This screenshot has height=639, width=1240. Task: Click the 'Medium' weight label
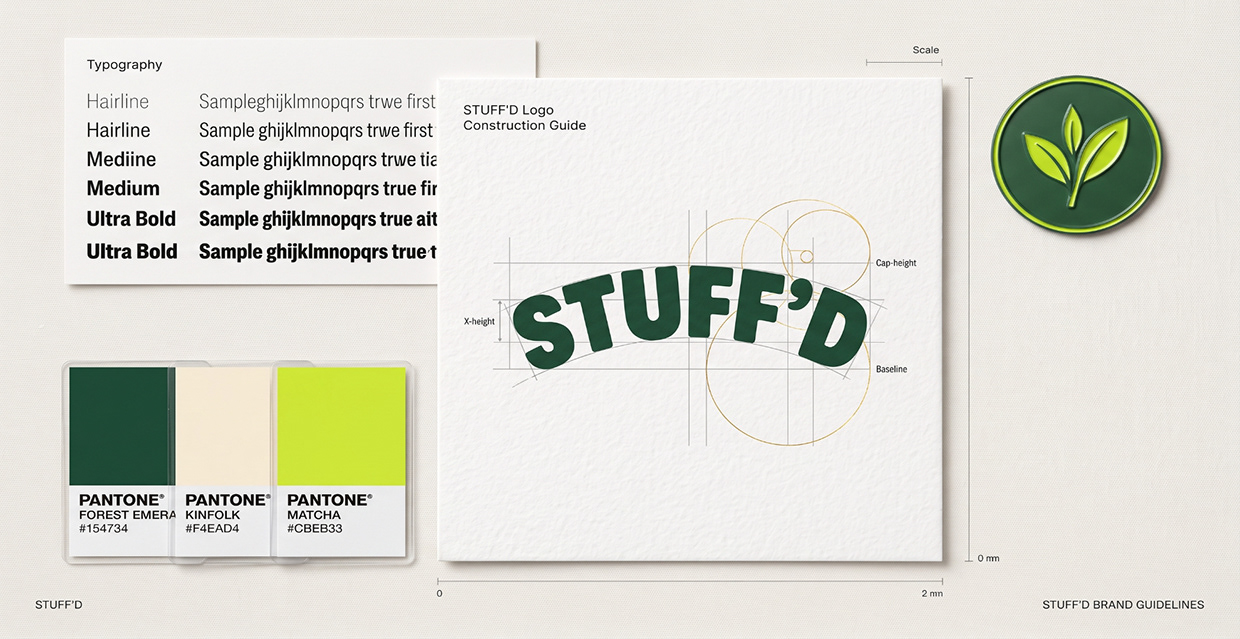point(123,188)
